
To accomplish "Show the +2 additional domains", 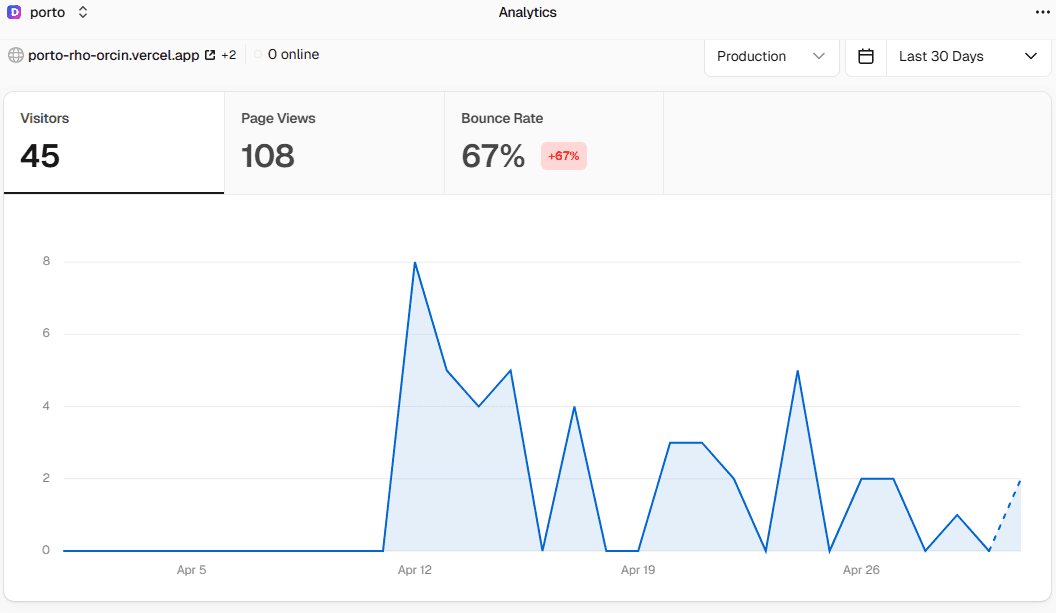I will (229, 55).
